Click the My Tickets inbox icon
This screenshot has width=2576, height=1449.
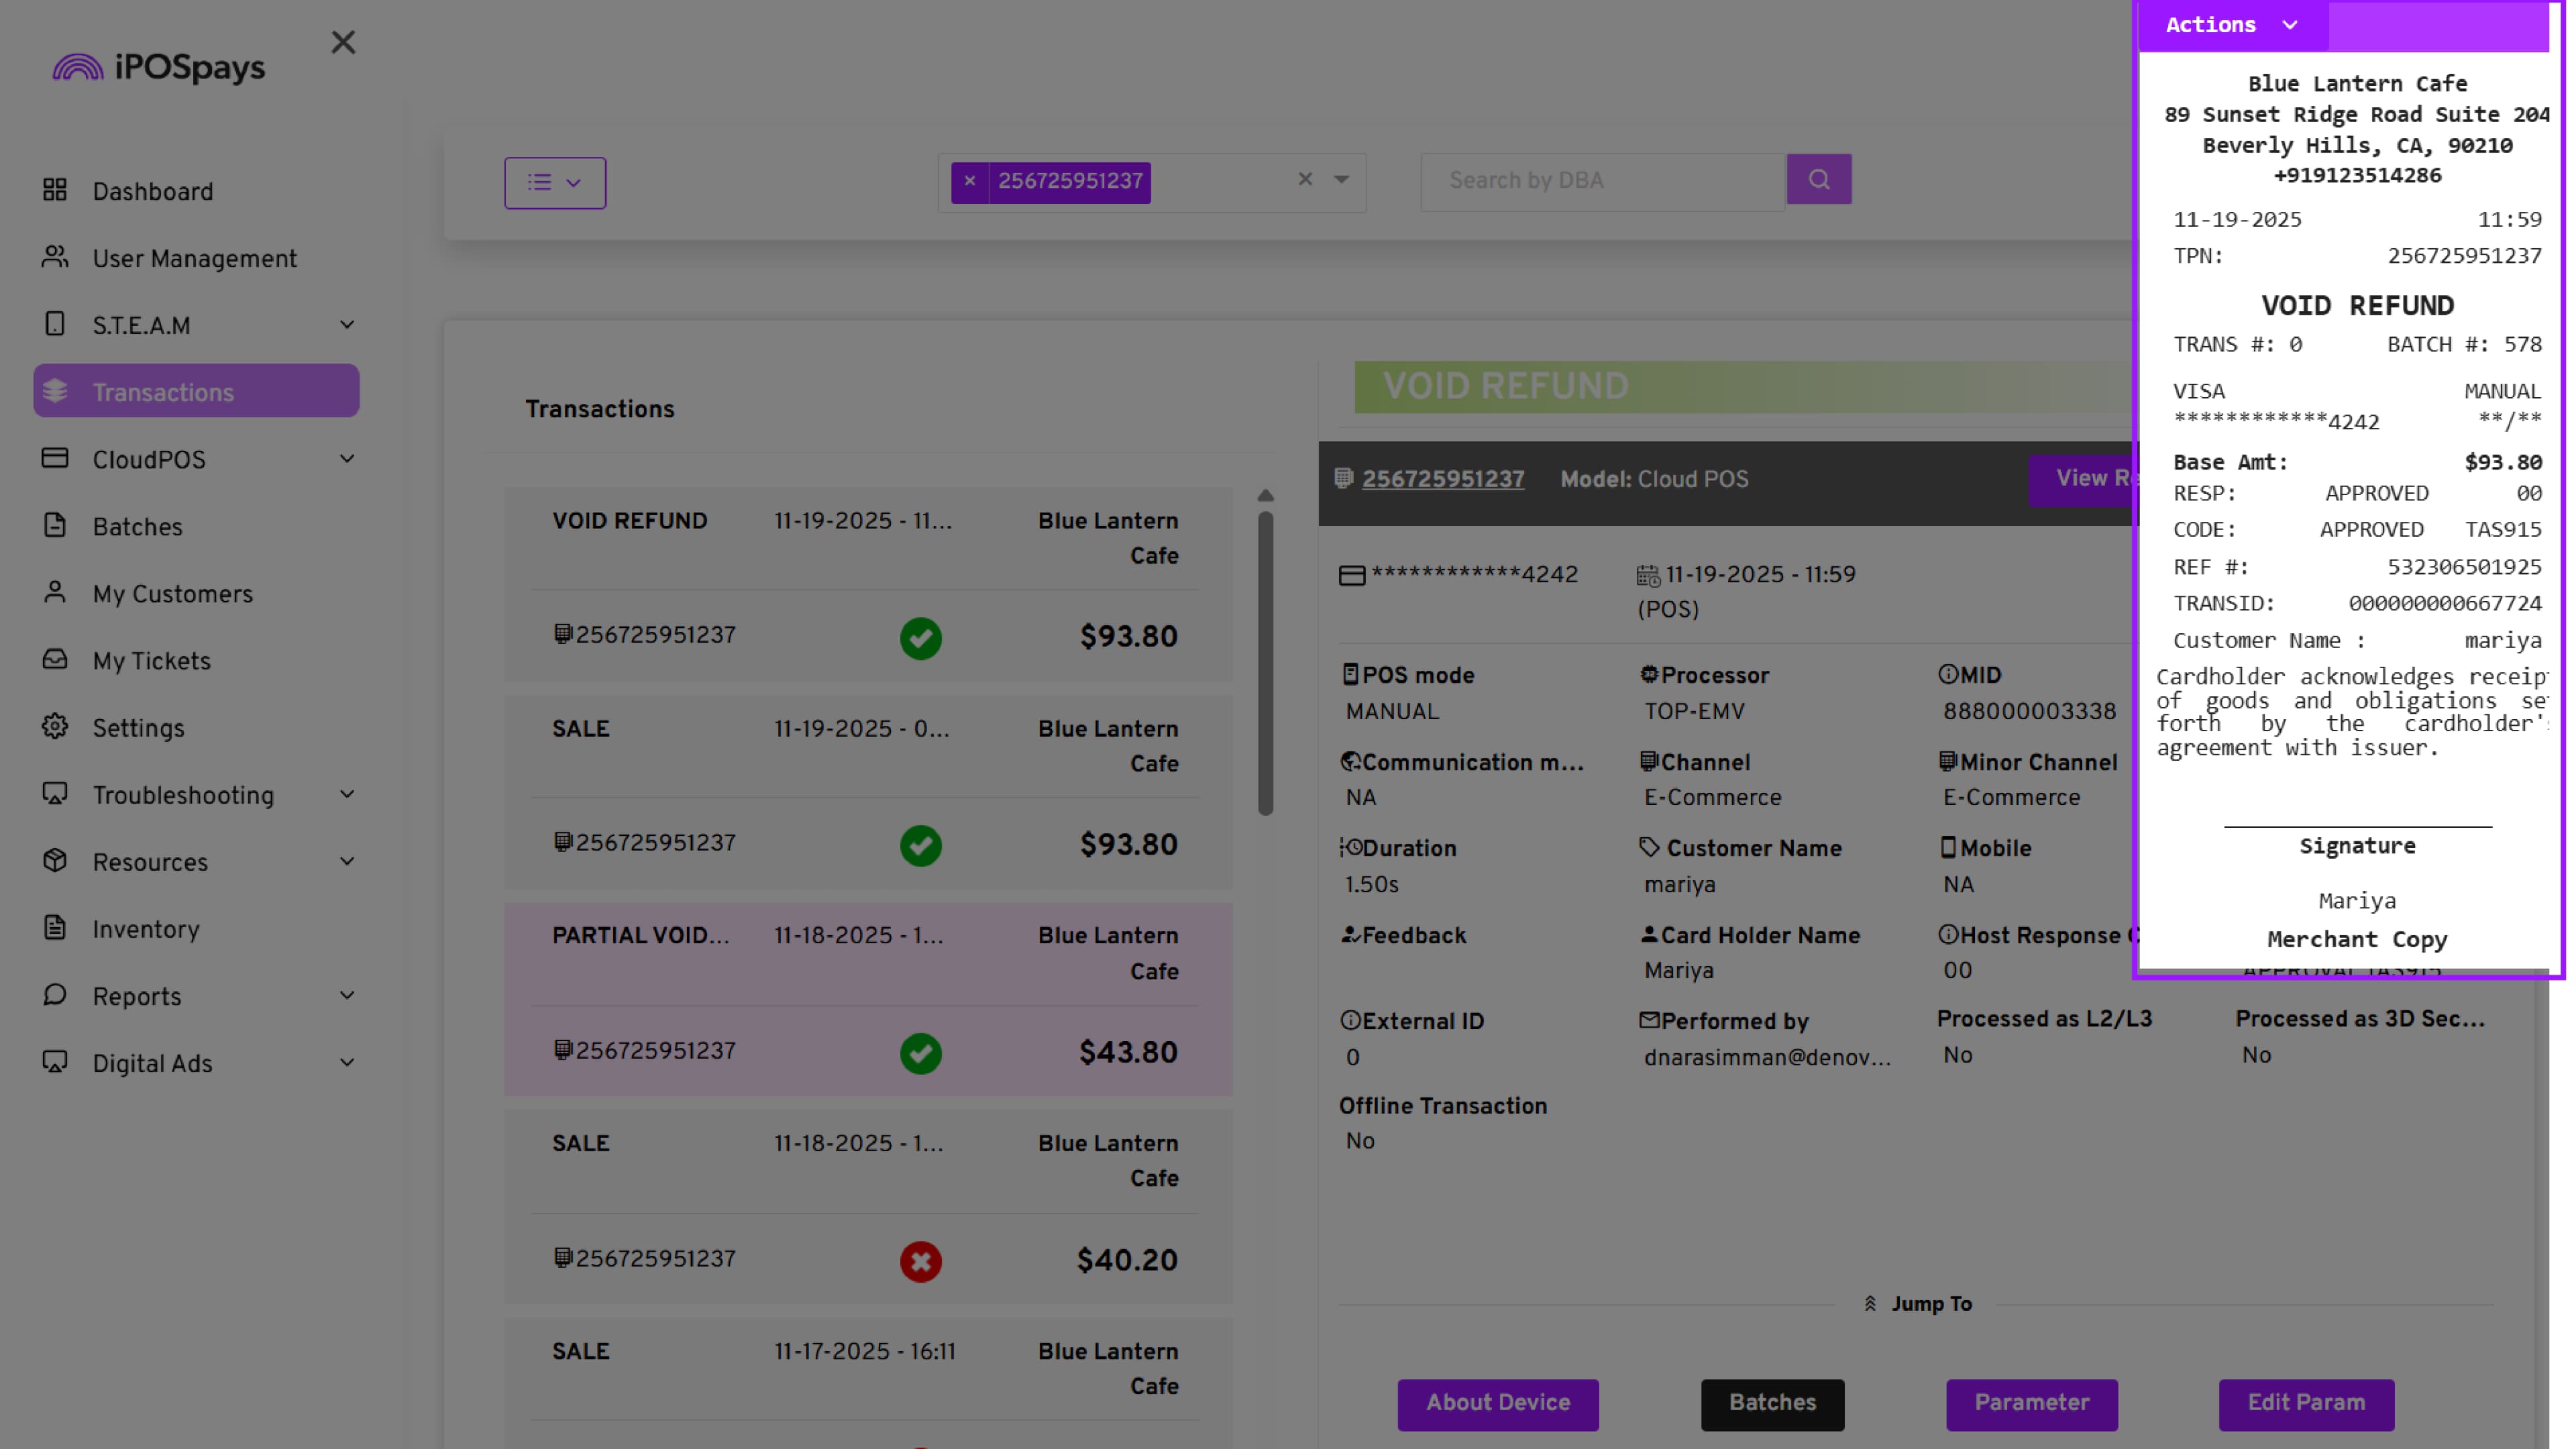(55, 660)
